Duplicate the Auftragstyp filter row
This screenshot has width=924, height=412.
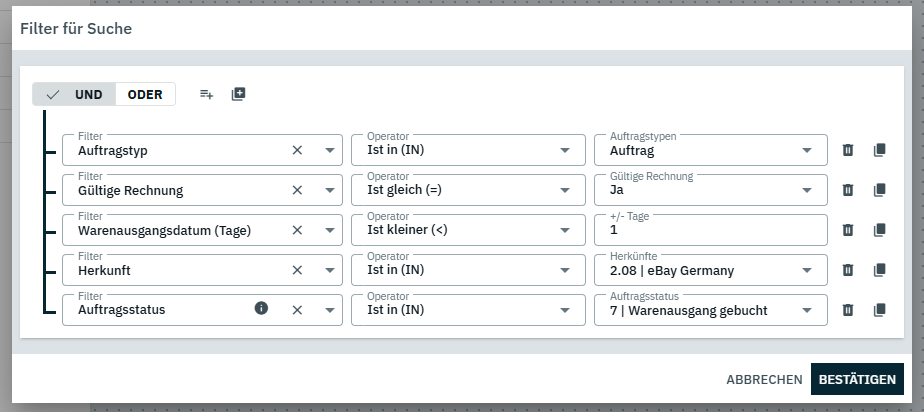pyautogui.click(x=880, y=150)
